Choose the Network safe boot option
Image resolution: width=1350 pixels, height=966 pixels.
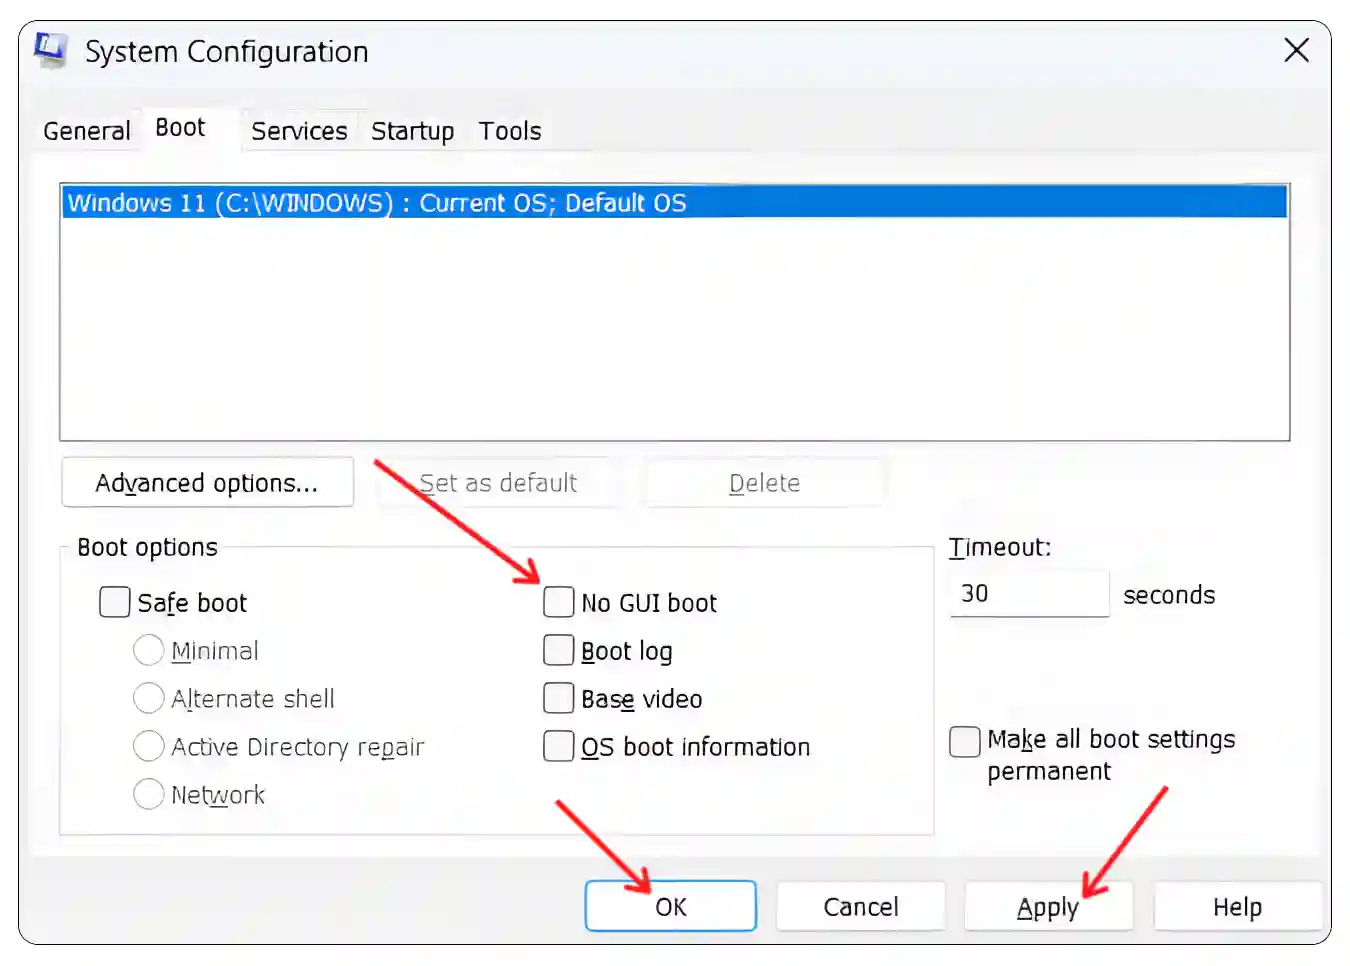(x=148, y=795)
